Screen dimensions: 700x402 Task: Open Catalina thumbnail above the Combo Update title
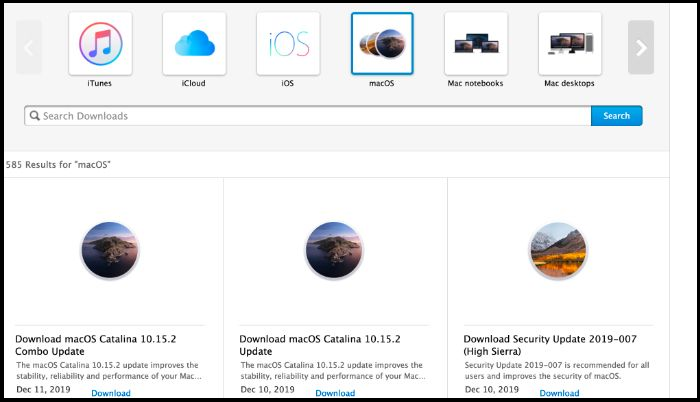(110, 249)
